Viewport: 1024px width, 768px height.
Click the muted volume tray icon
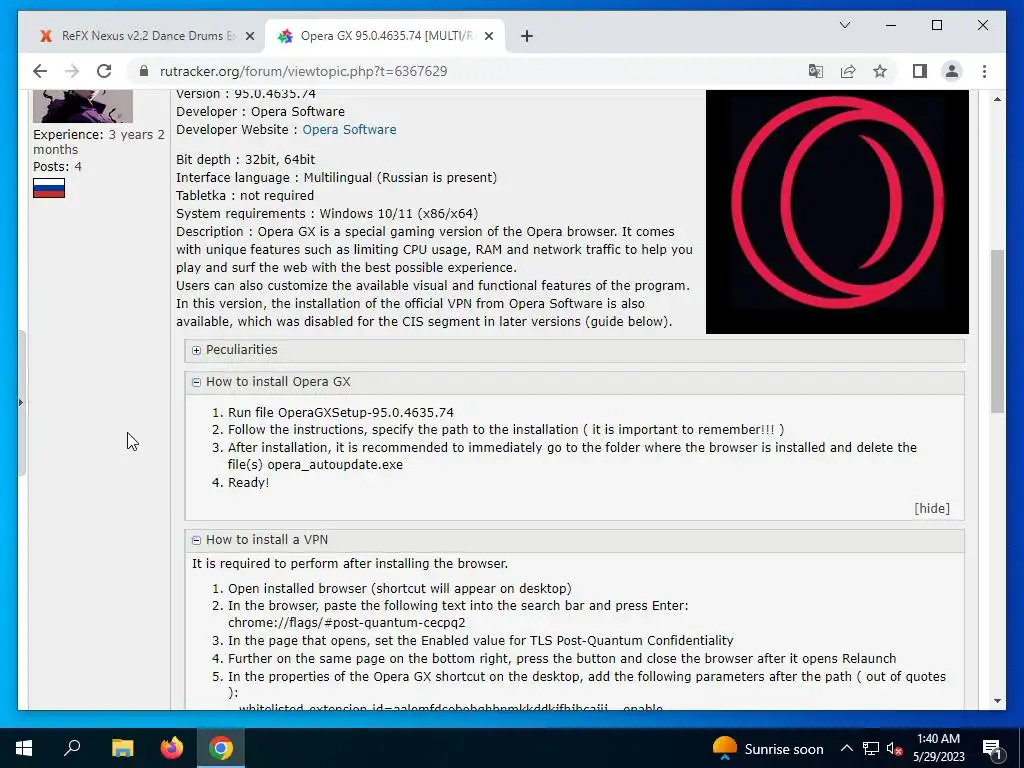pyautogui.click(x=895, y=748)
